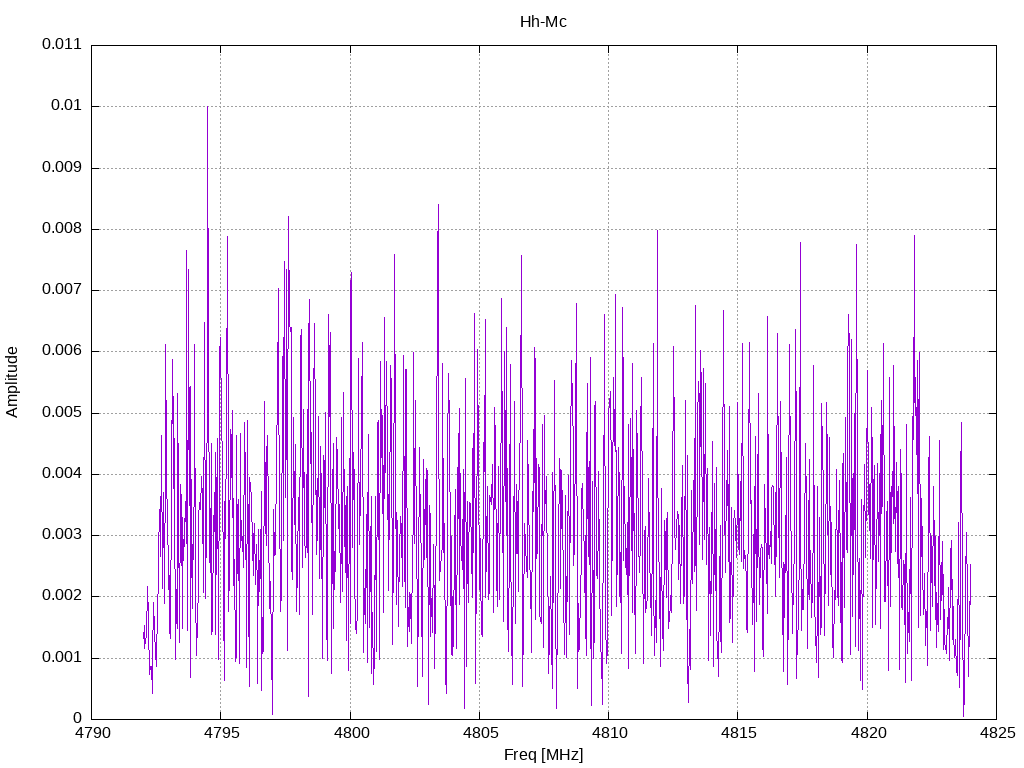Click the 4790 x-axis tick label
The image size is (1024, 768).
point(92,733)
